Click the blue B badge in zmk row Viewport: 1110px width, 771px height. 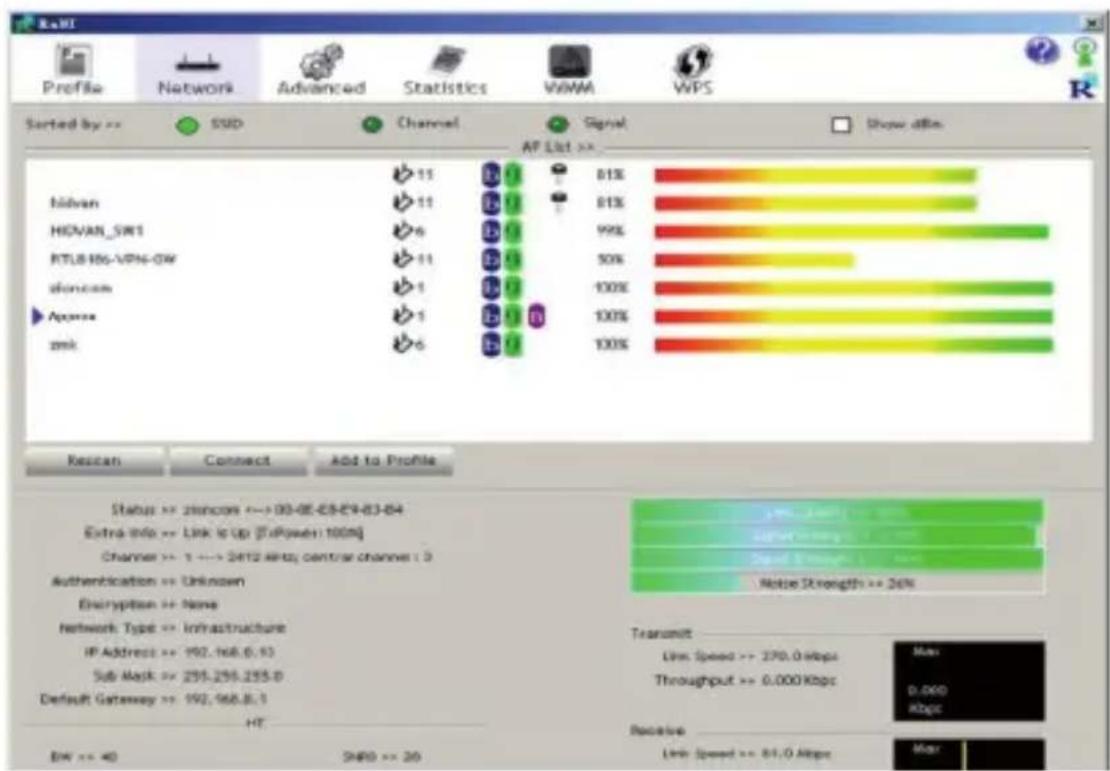click(491, 345)
